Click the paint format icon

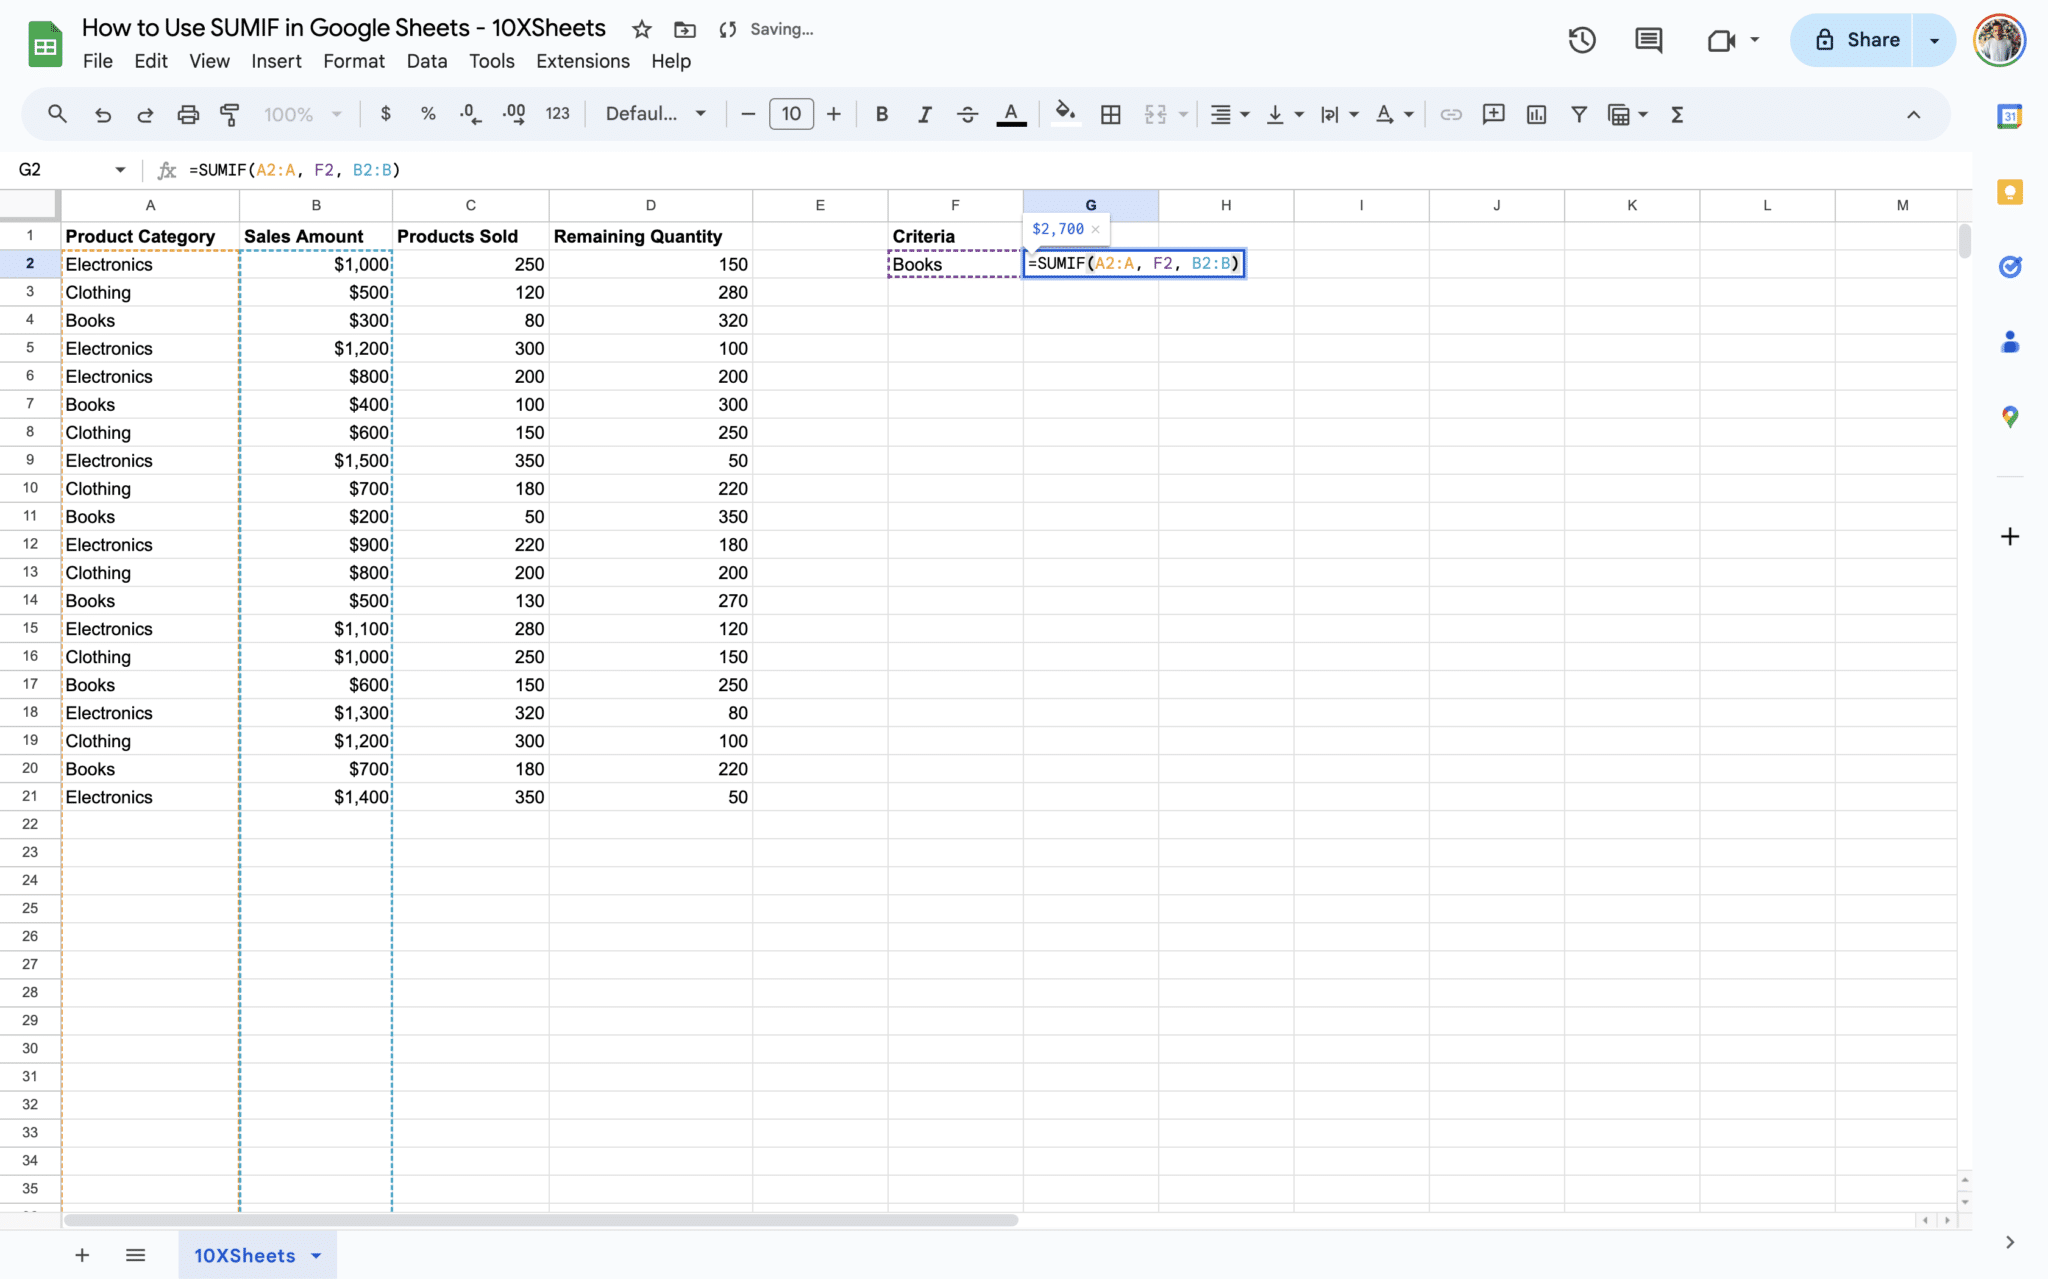pyautogui.click(x=230, y=115)
